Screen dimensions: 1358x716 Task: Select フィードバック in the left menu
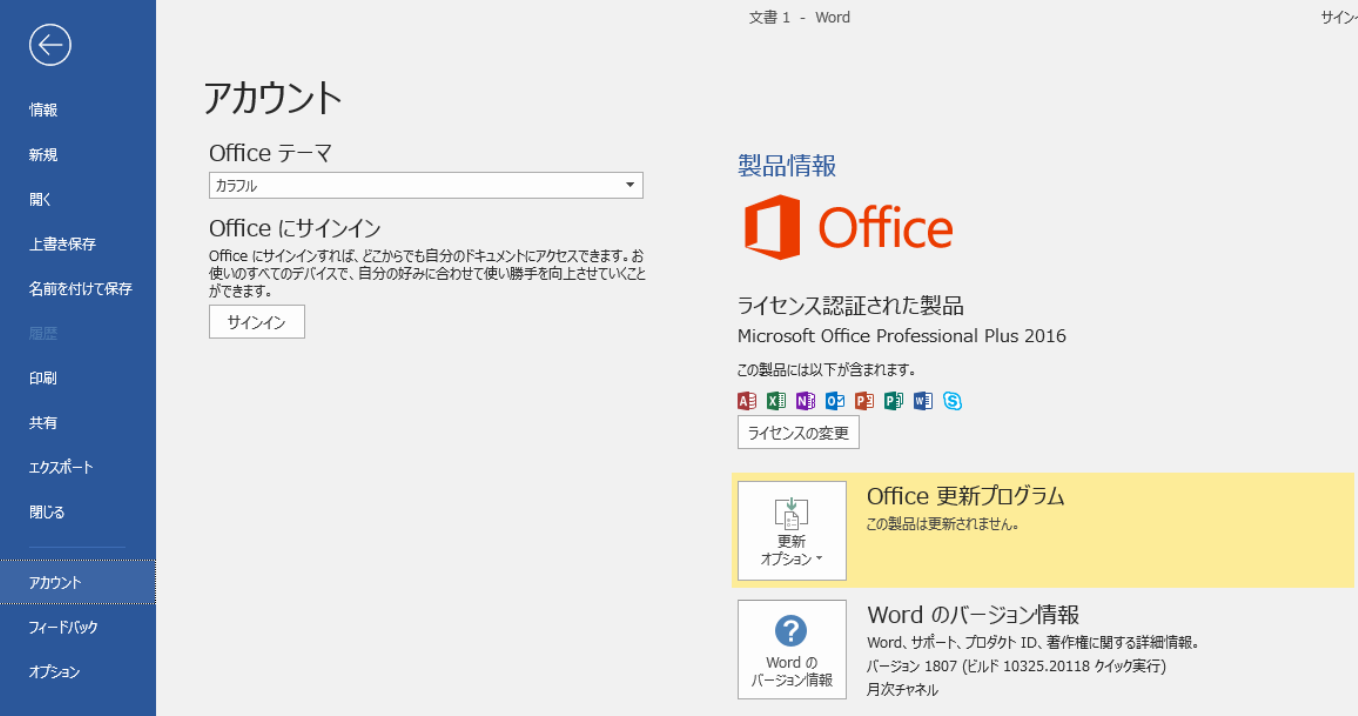63,627
